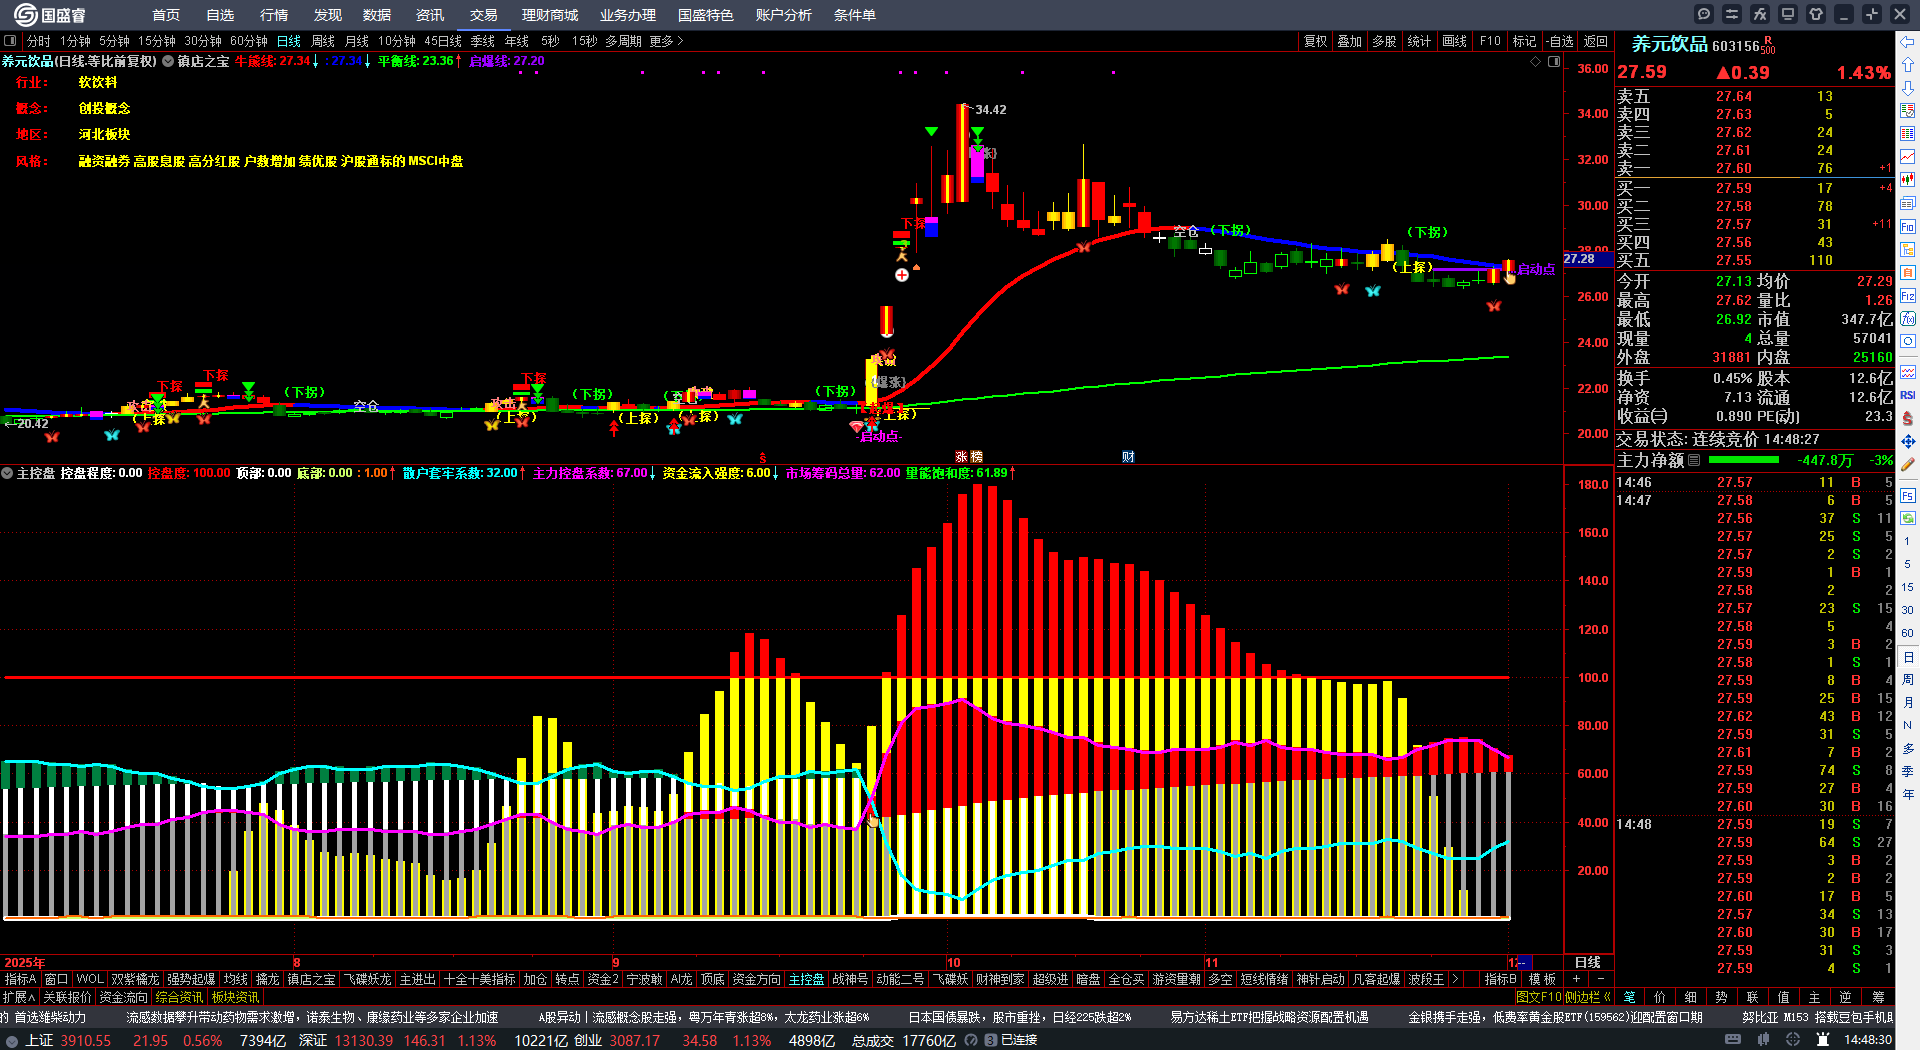Image resolution: width=1920 pixels, height=1050 pixels.
Task: Toggle the 主力净额 list icon
Action: [x=1694, y=460]
